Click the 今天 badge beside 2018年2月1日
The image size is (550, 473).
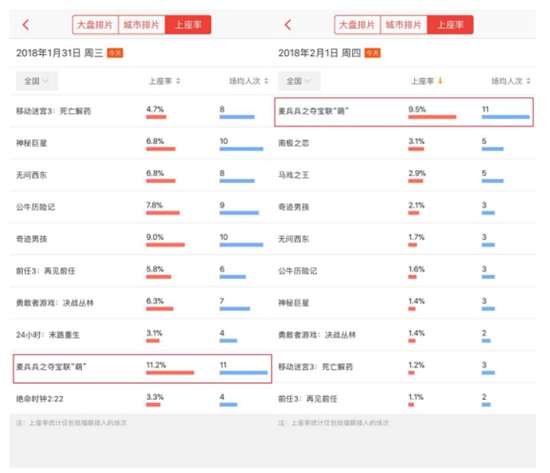coord(373,53)
